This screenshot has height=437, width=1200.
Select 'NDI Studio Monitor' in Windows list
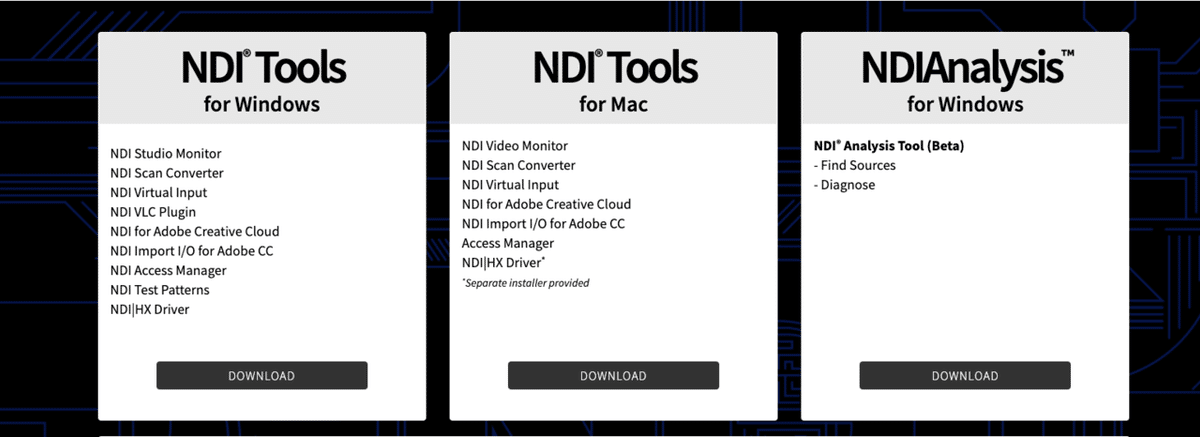[166, 153]
